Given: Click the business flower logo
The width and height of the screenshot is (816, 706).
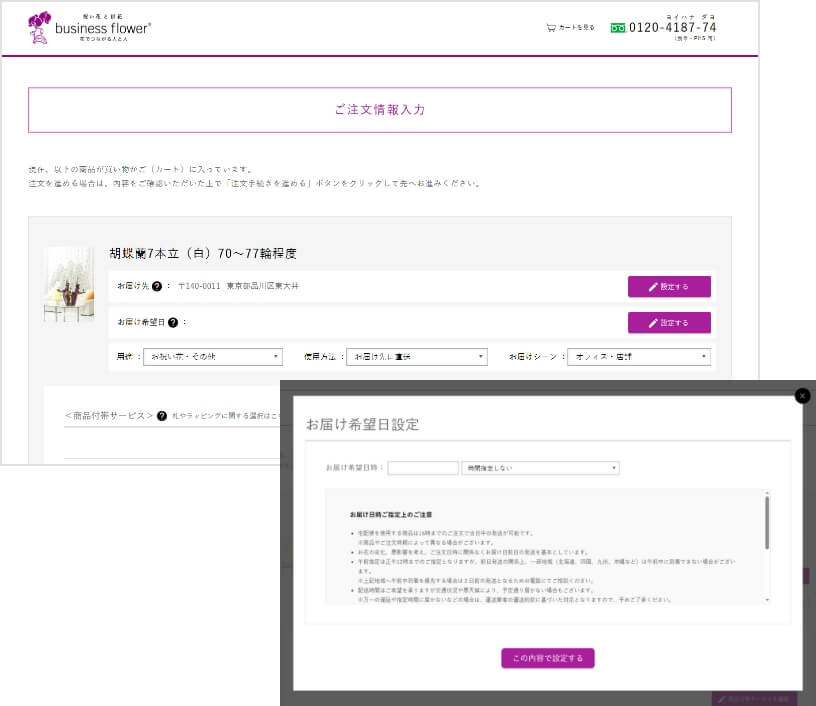Looking at the screenshot, I should coord(91,27).
